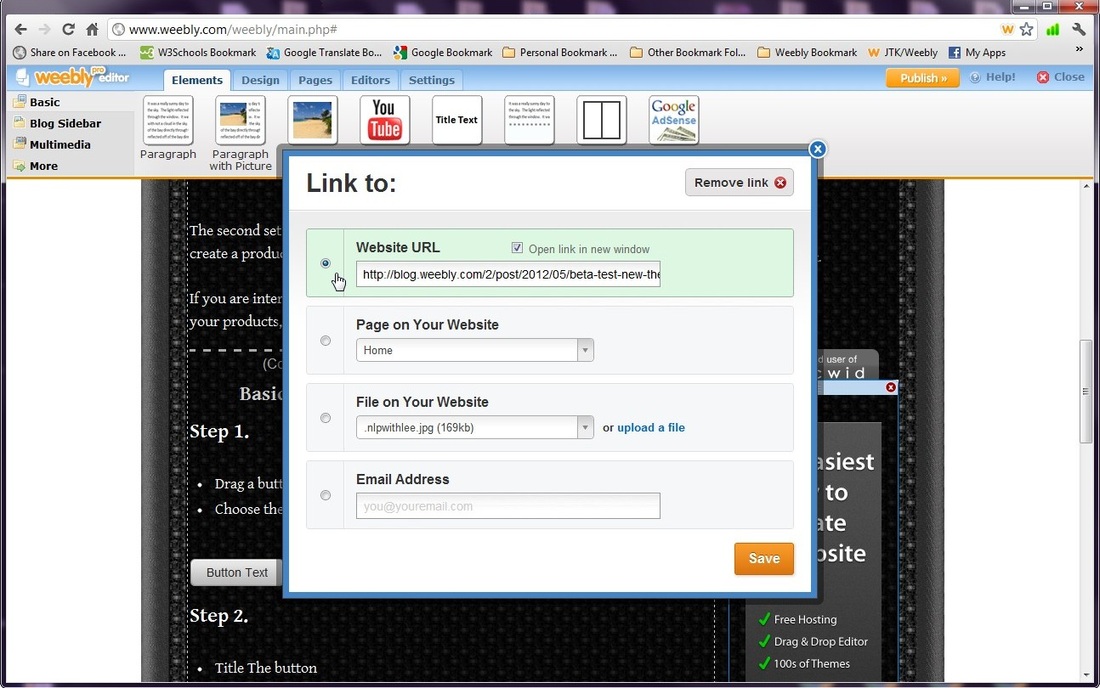1100x688 pixels.
Task: Close the Link to dialog with X
Action: coord(817,149)
